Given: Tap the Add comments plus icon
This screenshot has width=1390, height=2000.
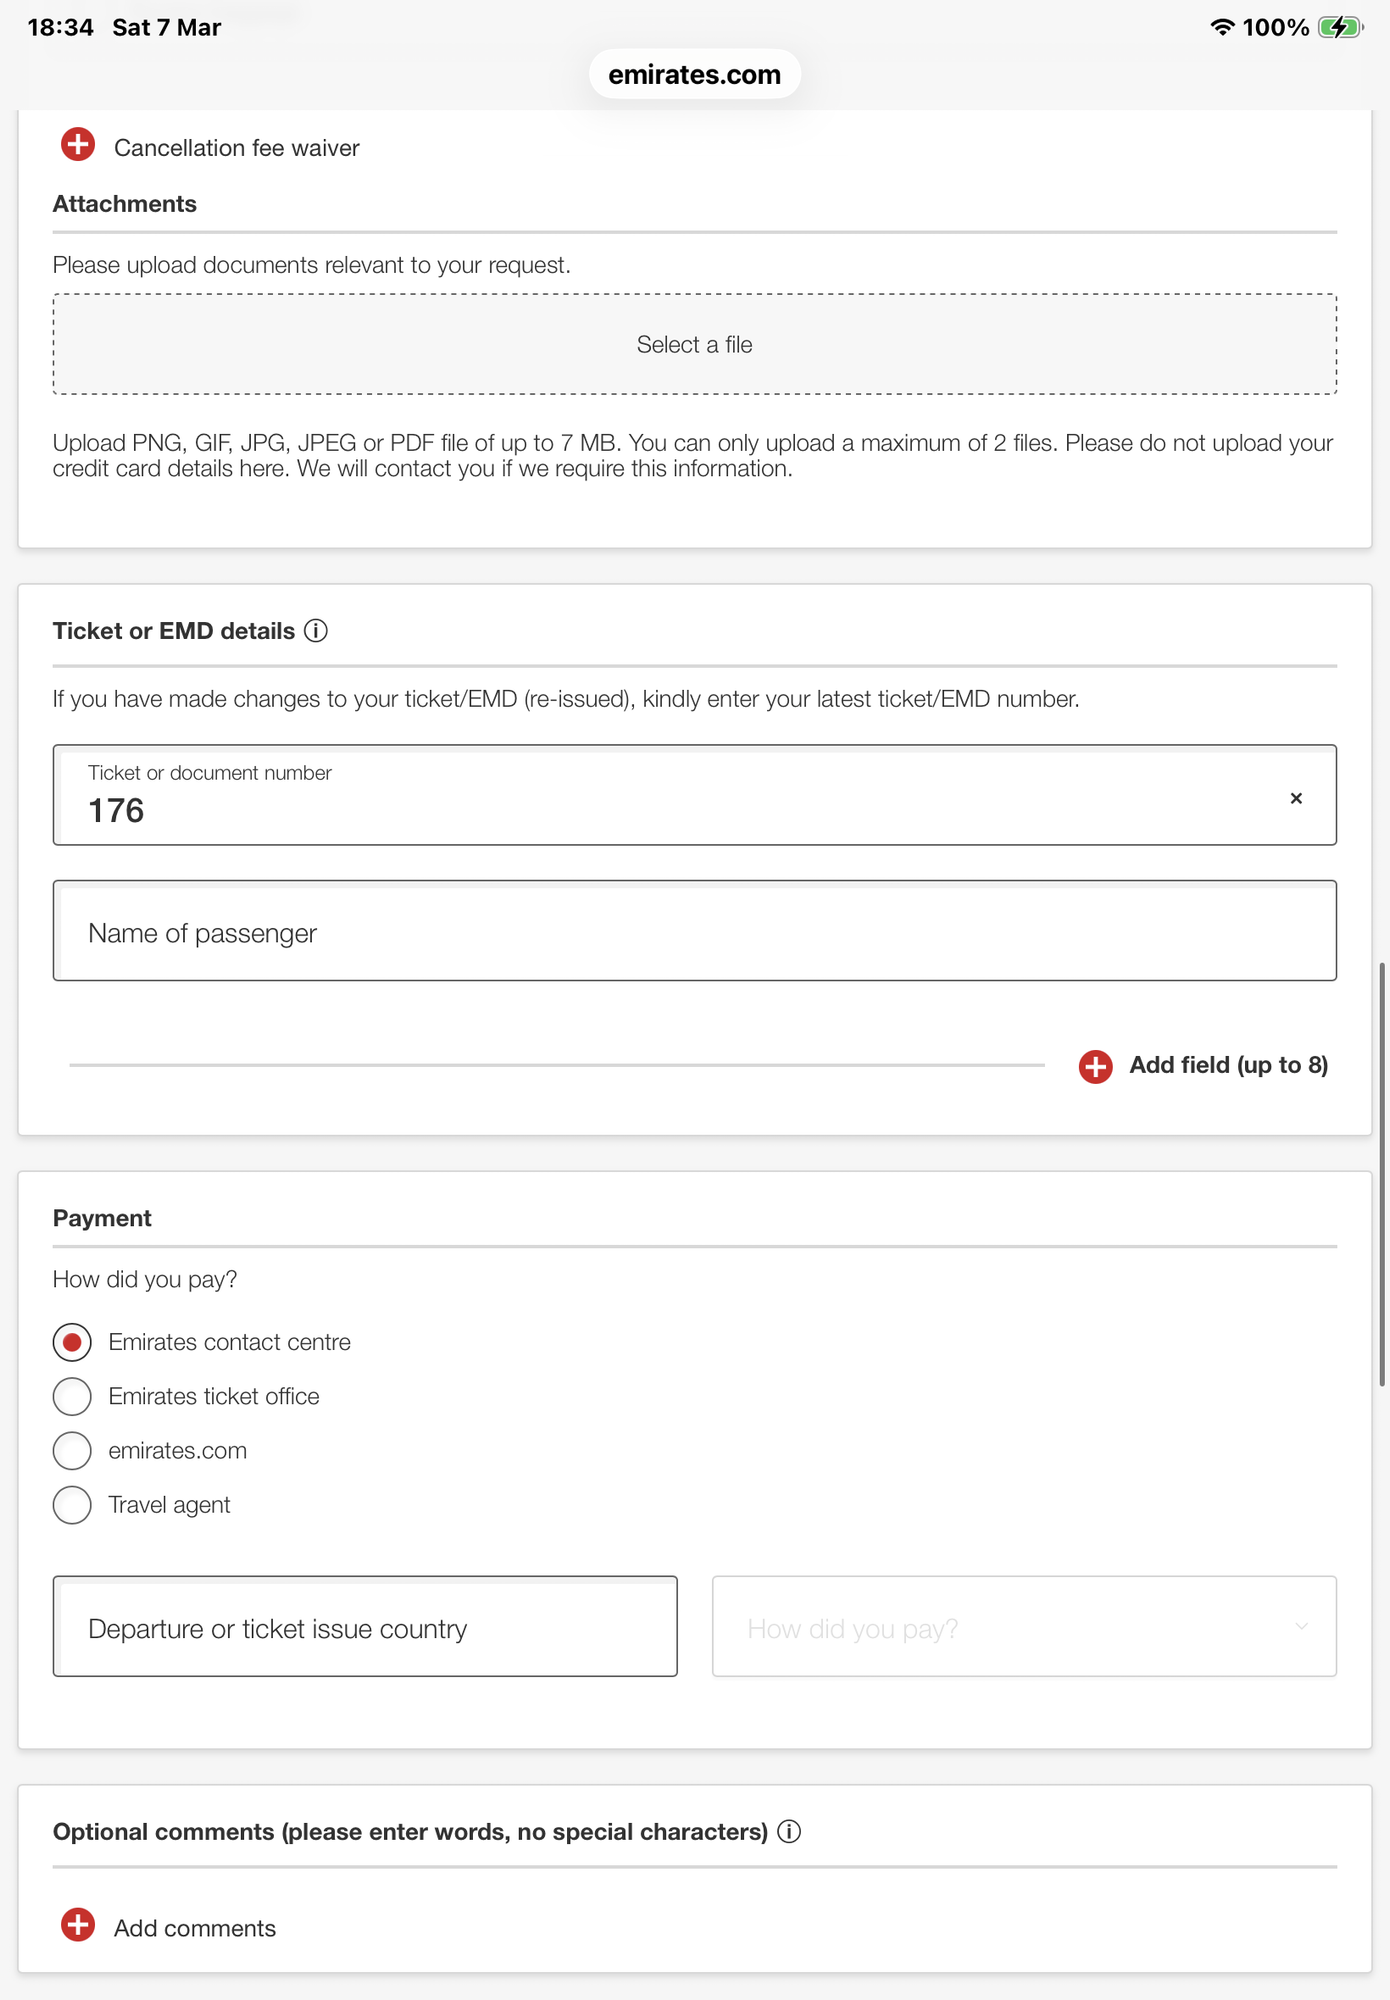Looking at the screenshot, I should pyautogui.click(x=78, y=1925).
